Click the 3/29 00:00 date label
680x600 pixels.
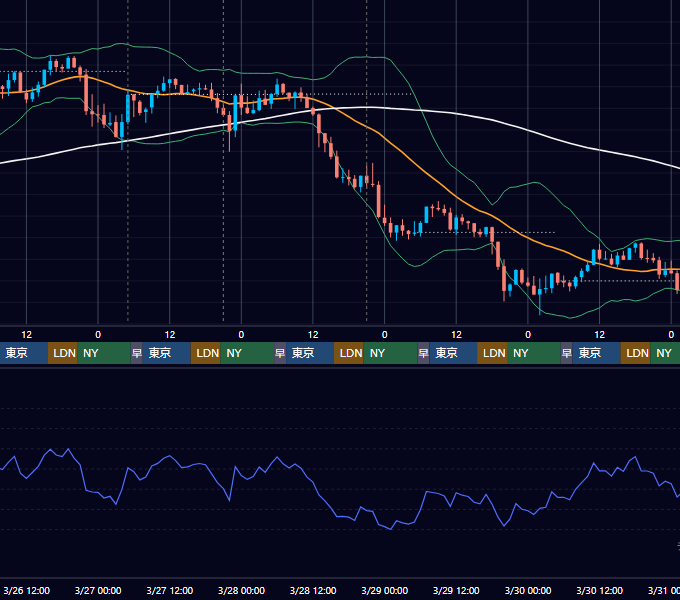[x=384, y=590]
